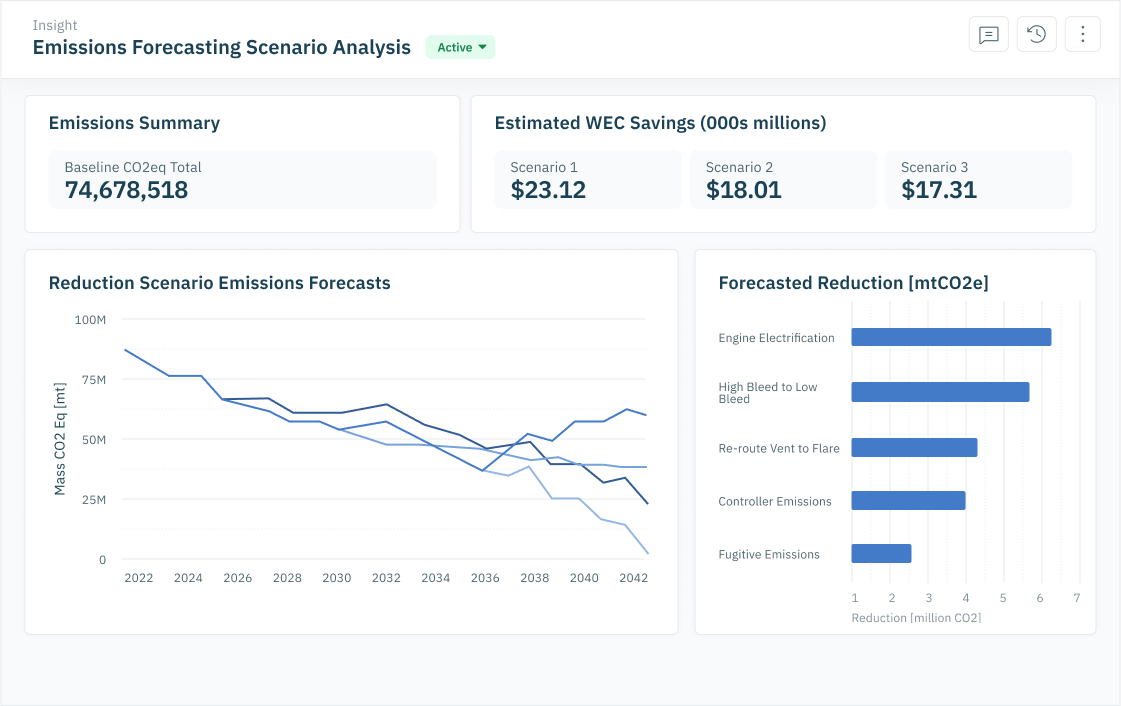
Task: Click the Engine Electrification bar
Action: coord(951,337)
